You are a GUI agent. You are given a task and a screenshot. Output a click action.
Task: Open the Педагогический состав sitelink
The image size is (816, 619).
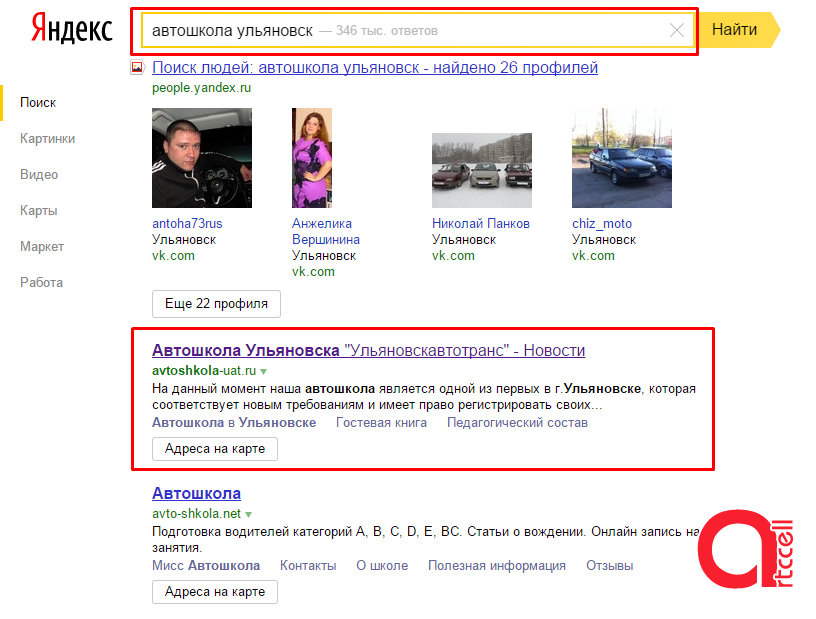(517, 423)
